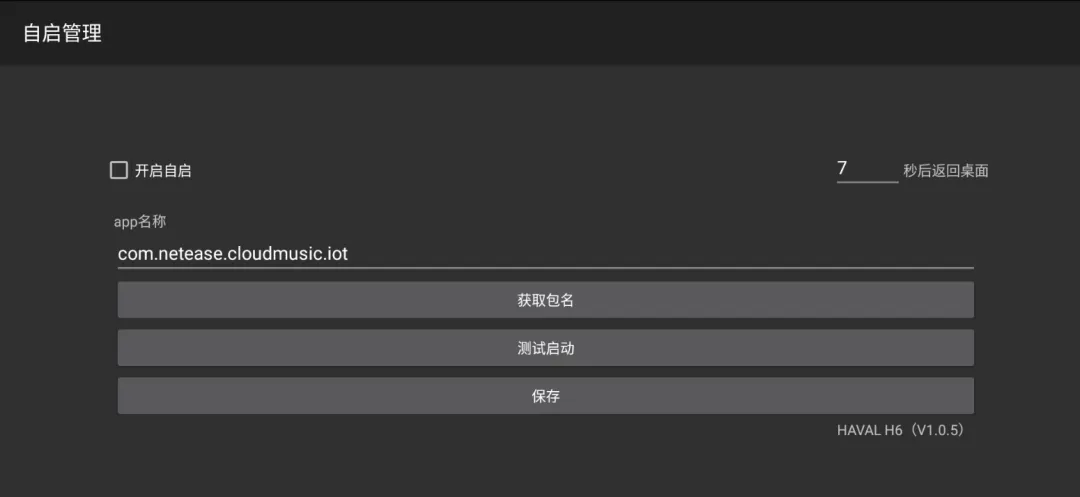Click the 秒后返回桌面 label
This screenshot has height=497, width=1080.
pos(946,171)
